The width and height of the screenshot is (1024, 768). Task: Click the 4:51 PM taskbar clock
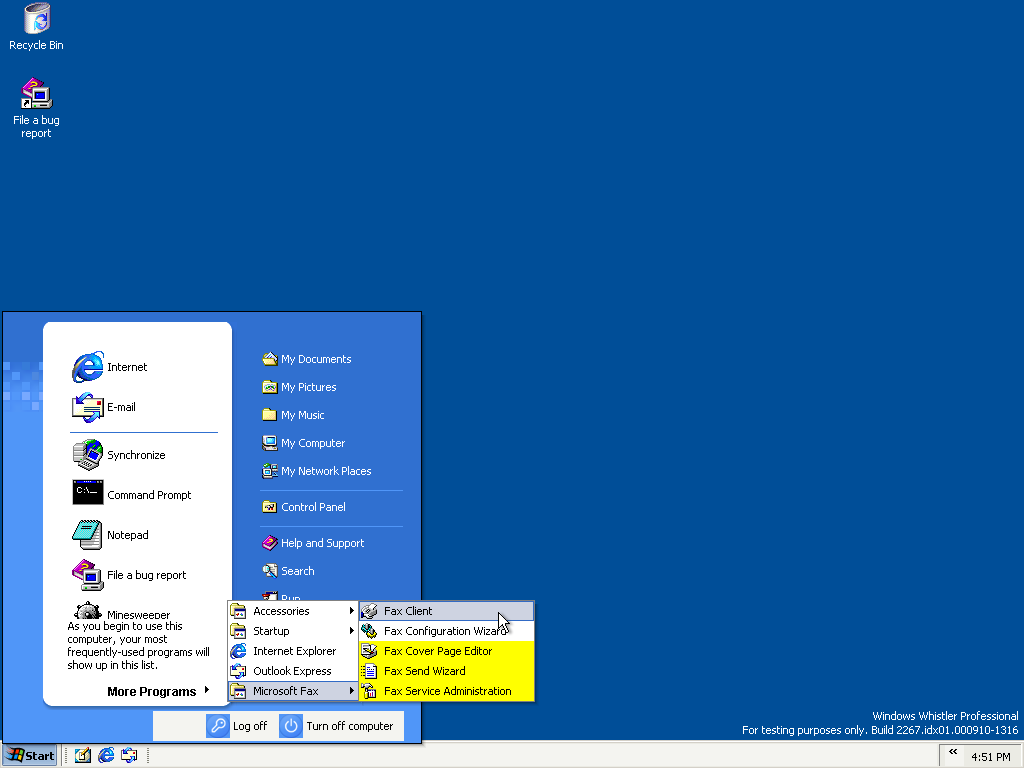coord(991,757)
